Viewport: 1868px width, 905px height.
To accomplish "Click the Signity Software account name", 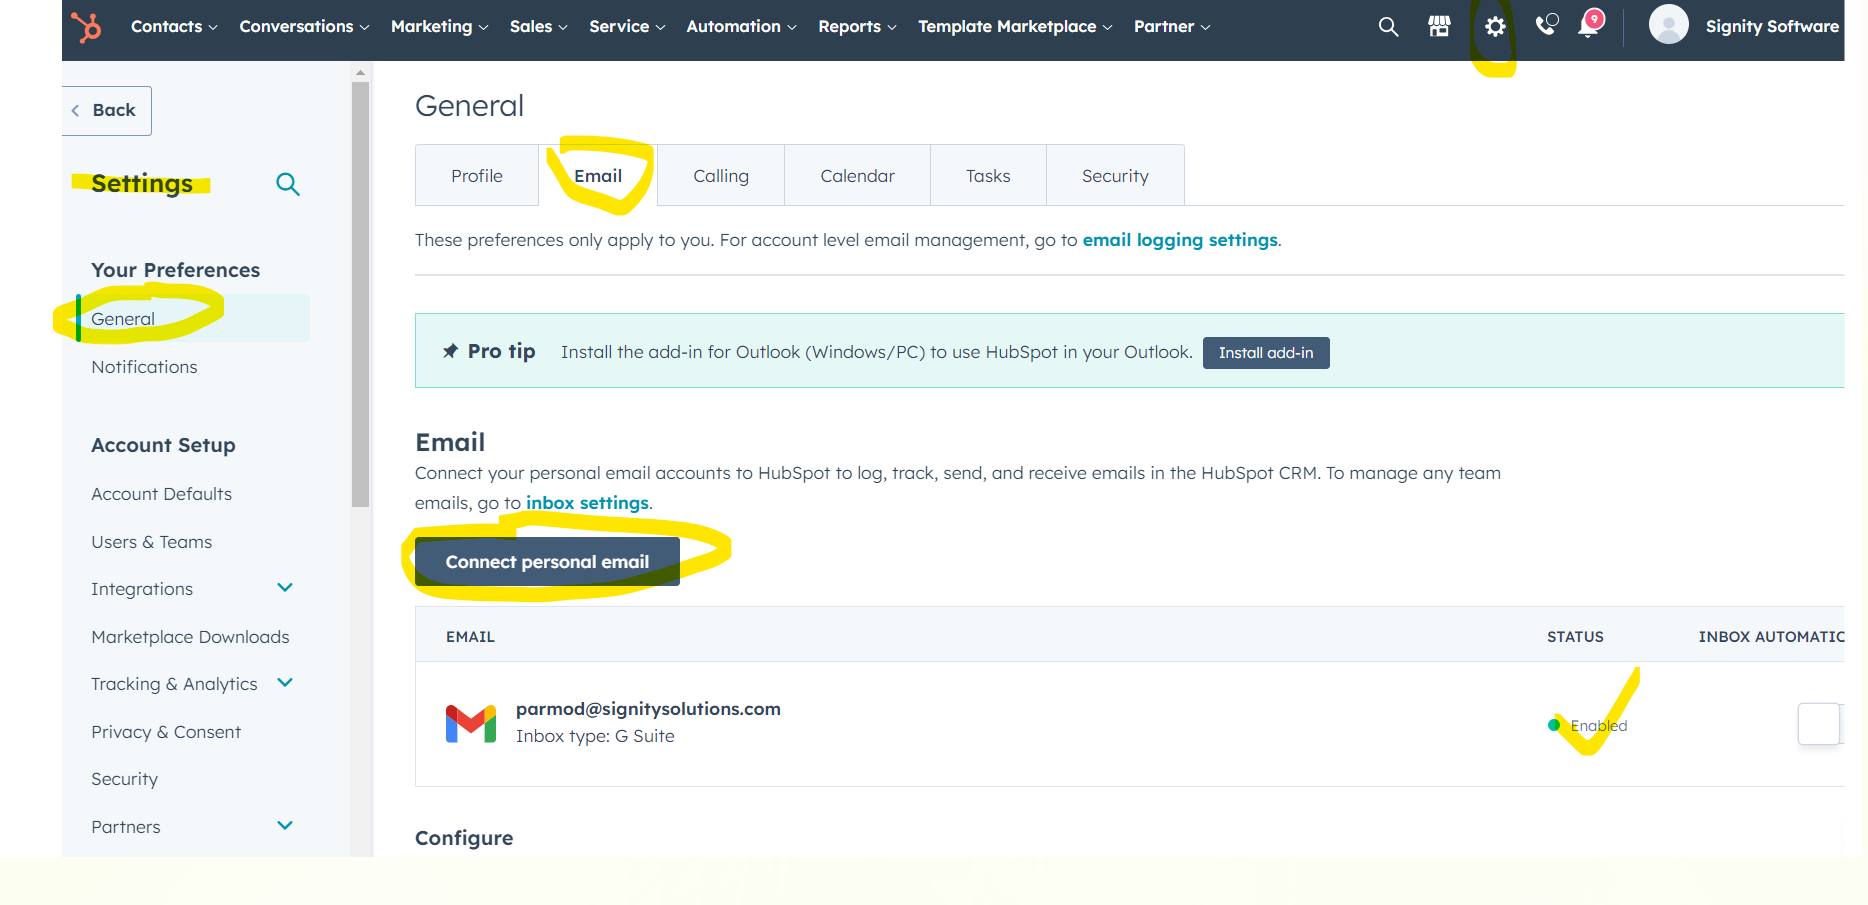I will tap(1772, 27).
